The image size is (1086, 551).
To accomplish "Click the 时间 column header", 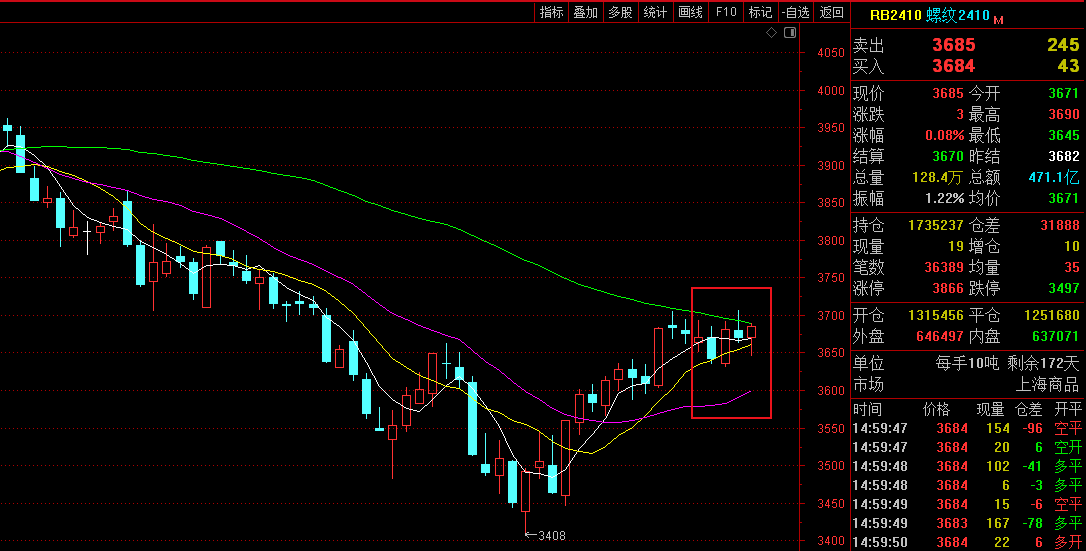I will [x=867, y=410].
